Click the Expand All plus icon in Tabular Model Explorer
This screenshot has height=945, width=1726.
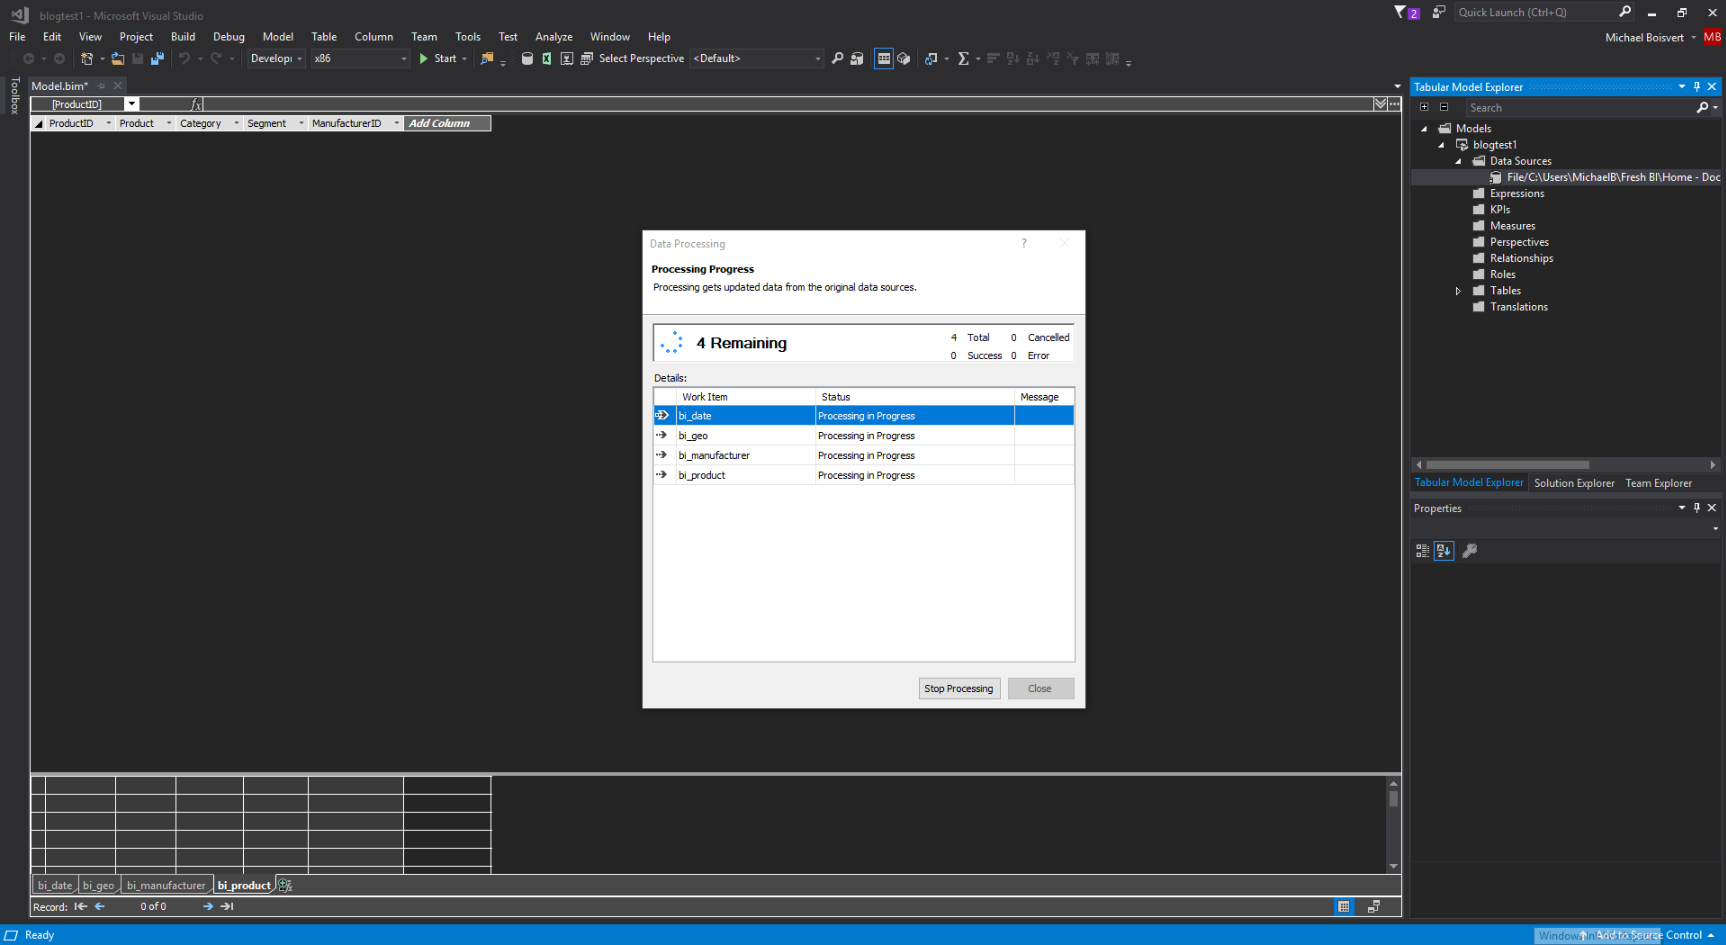pyautogui.click(x=1424, y=107)
